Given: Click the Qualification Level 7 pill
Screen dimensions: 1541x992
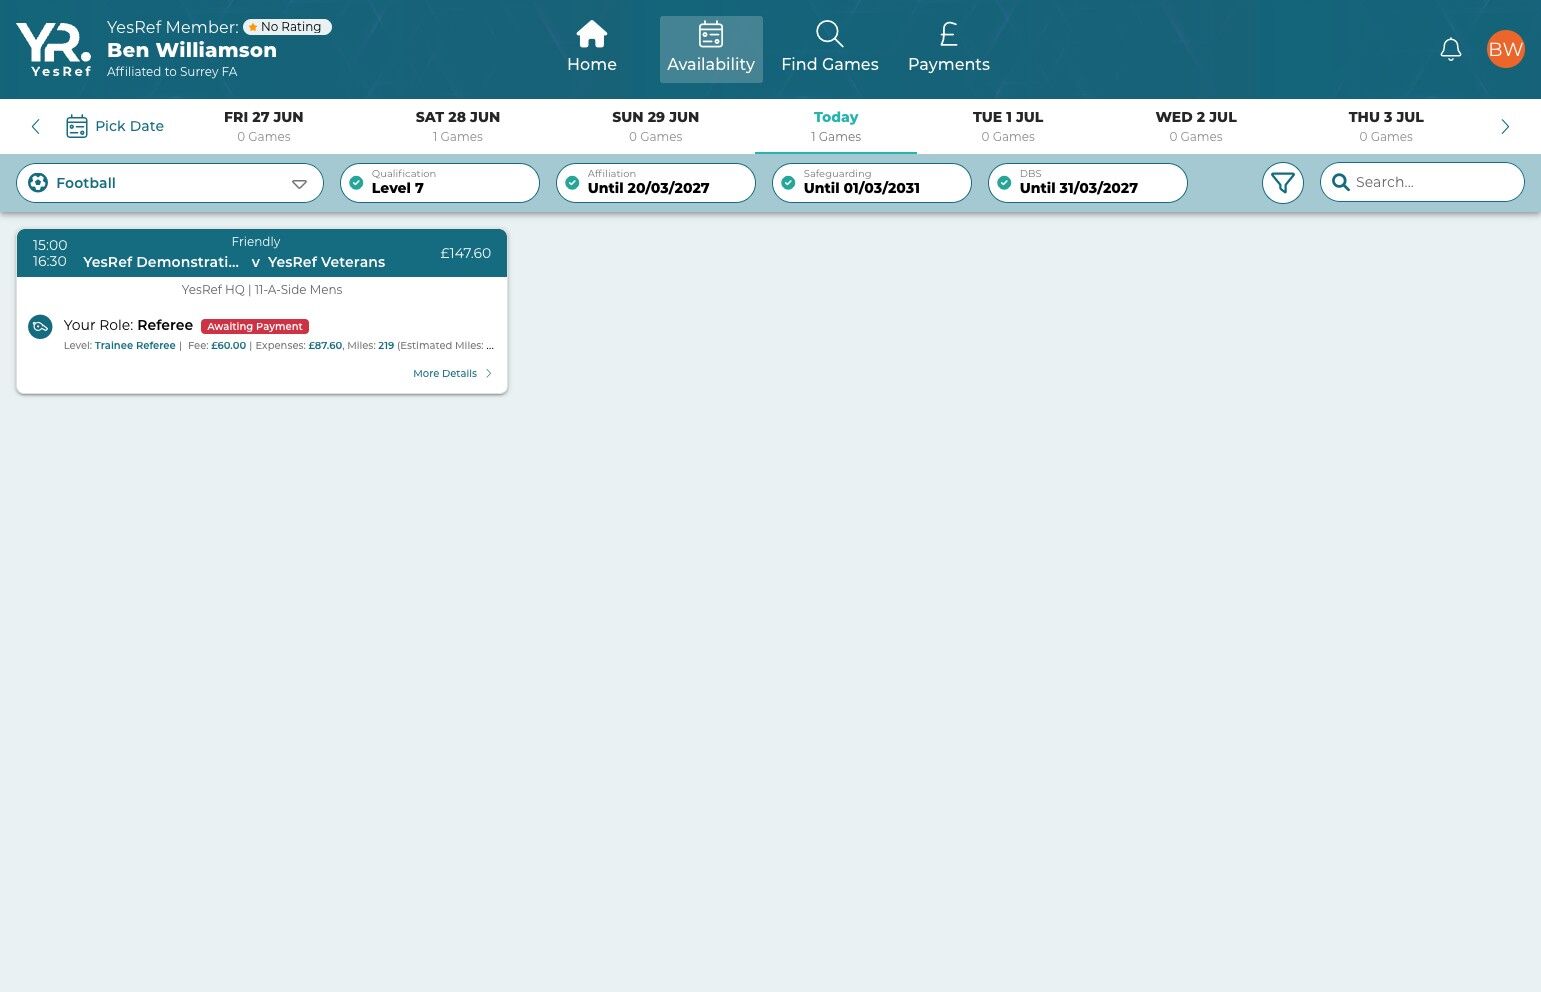Looking at the screenshot, I should point(440,183).
